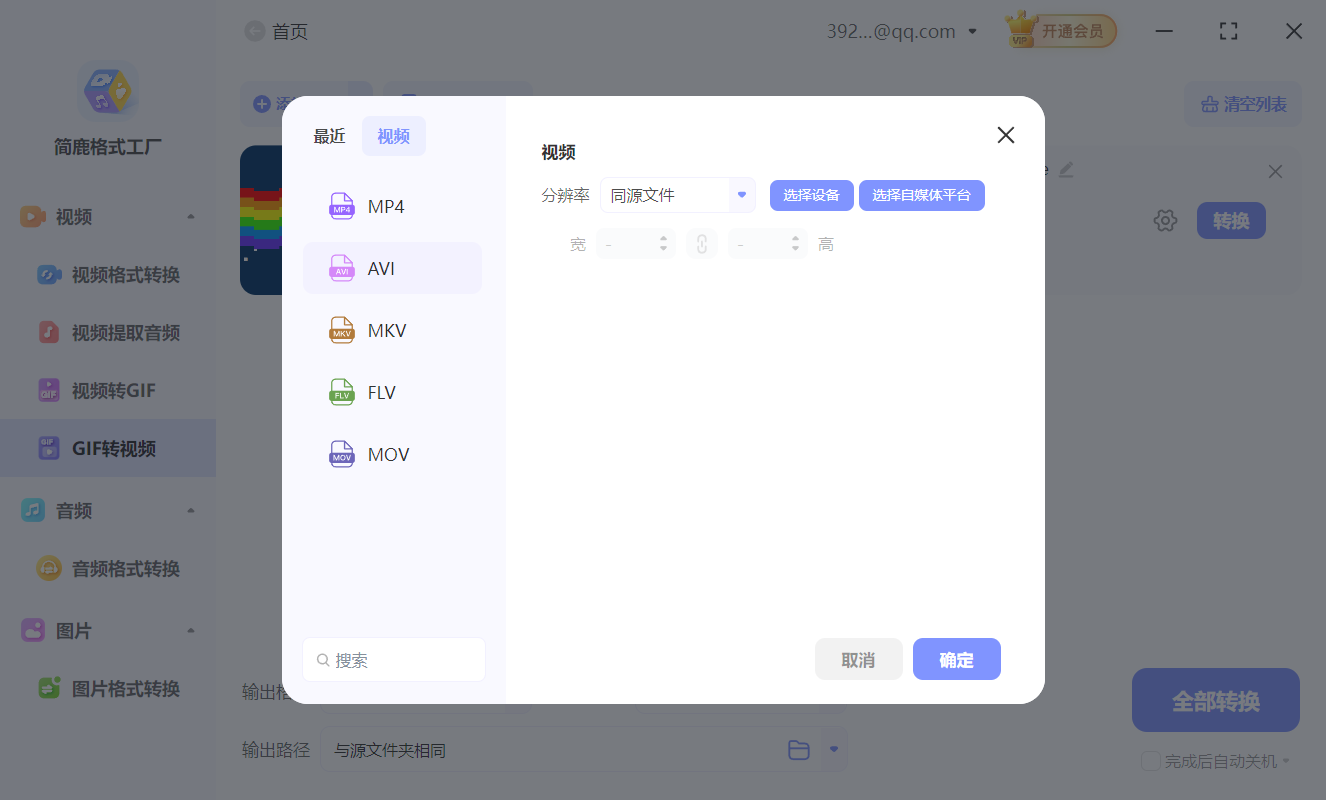
Task: Click inside the 搜索 search field
Action: pos(393,659)
